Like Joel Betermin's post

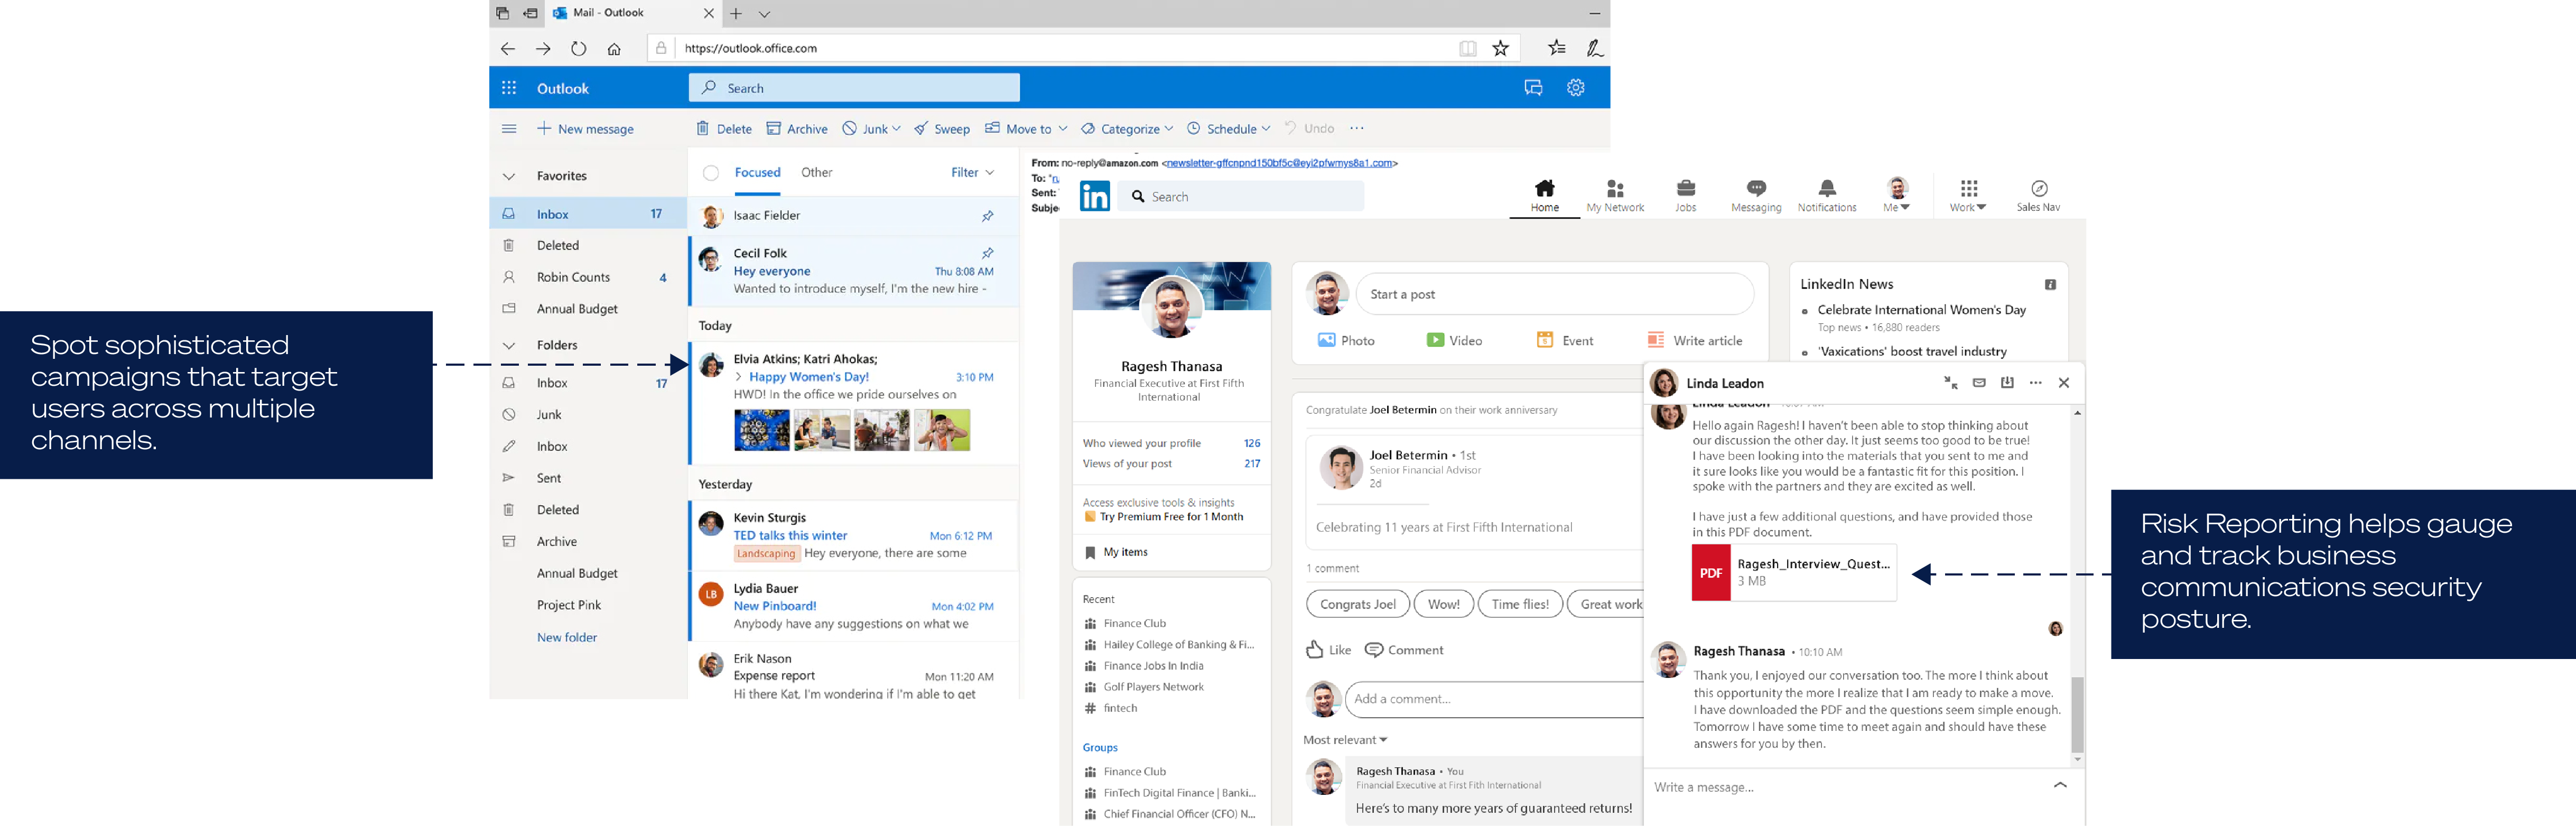click(x=1328, y=650)
